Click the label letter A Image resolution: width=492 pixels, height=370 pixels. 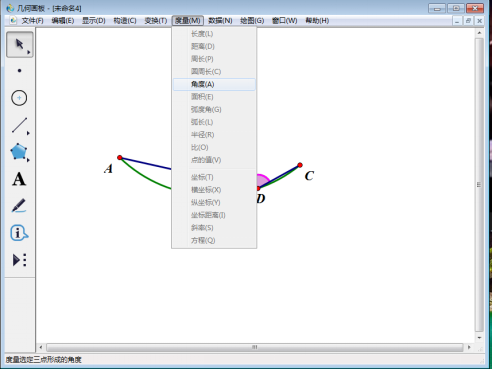tap(108, 169)
